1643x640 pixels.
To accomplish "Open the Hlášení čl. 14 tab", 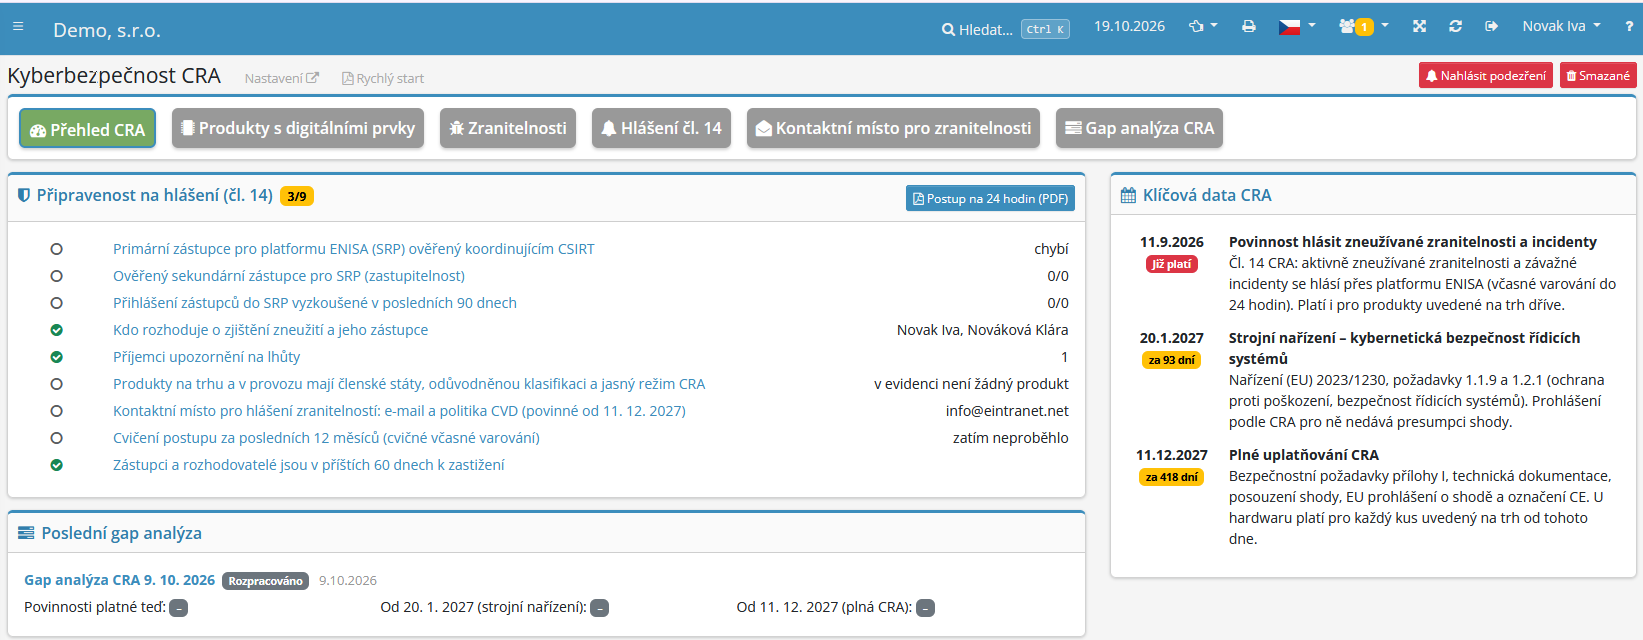I will coord(661,128).
